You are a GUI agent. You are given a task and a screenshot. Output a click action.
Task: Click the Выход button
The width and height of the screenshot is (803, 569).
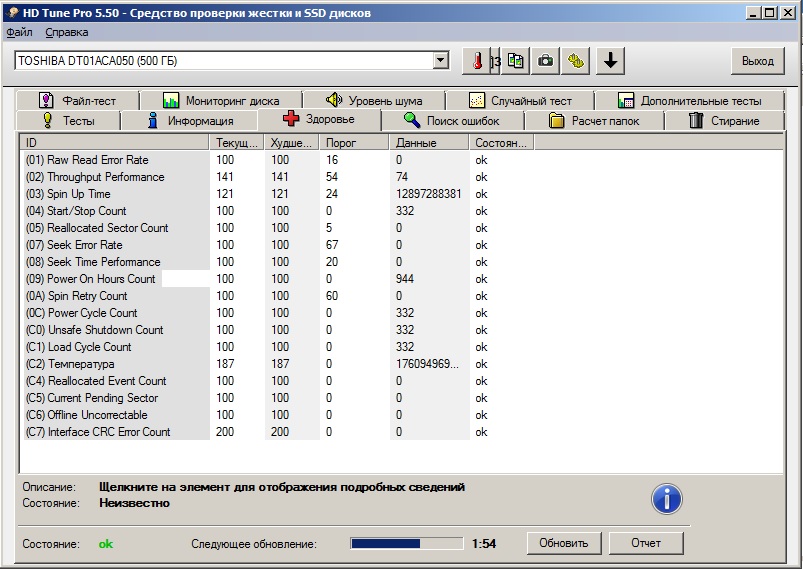coord(757,61)
